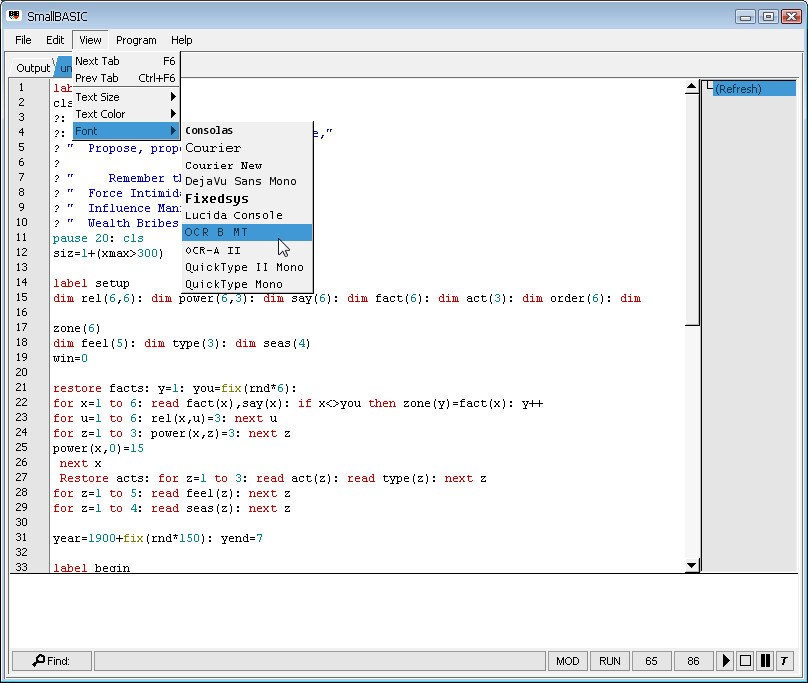808x683 pixels.
Task: Click the 'siz=1+(xmax>300)' code line
Action: coord(108,253)
